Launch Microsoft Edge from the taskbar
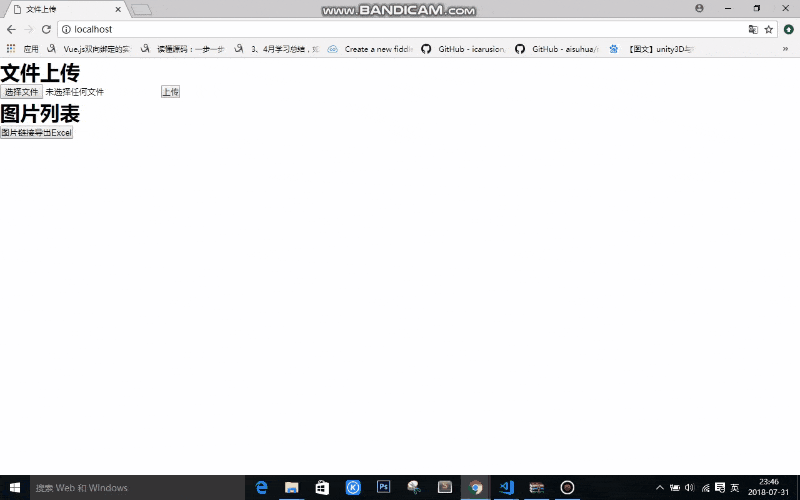 [x=261, y=488]
